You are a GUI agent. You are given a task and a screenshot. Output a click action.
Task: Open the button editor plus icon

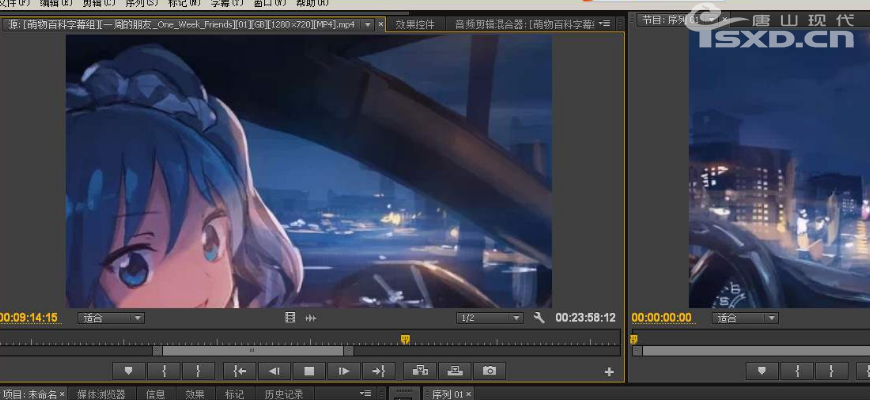point(609,372)
